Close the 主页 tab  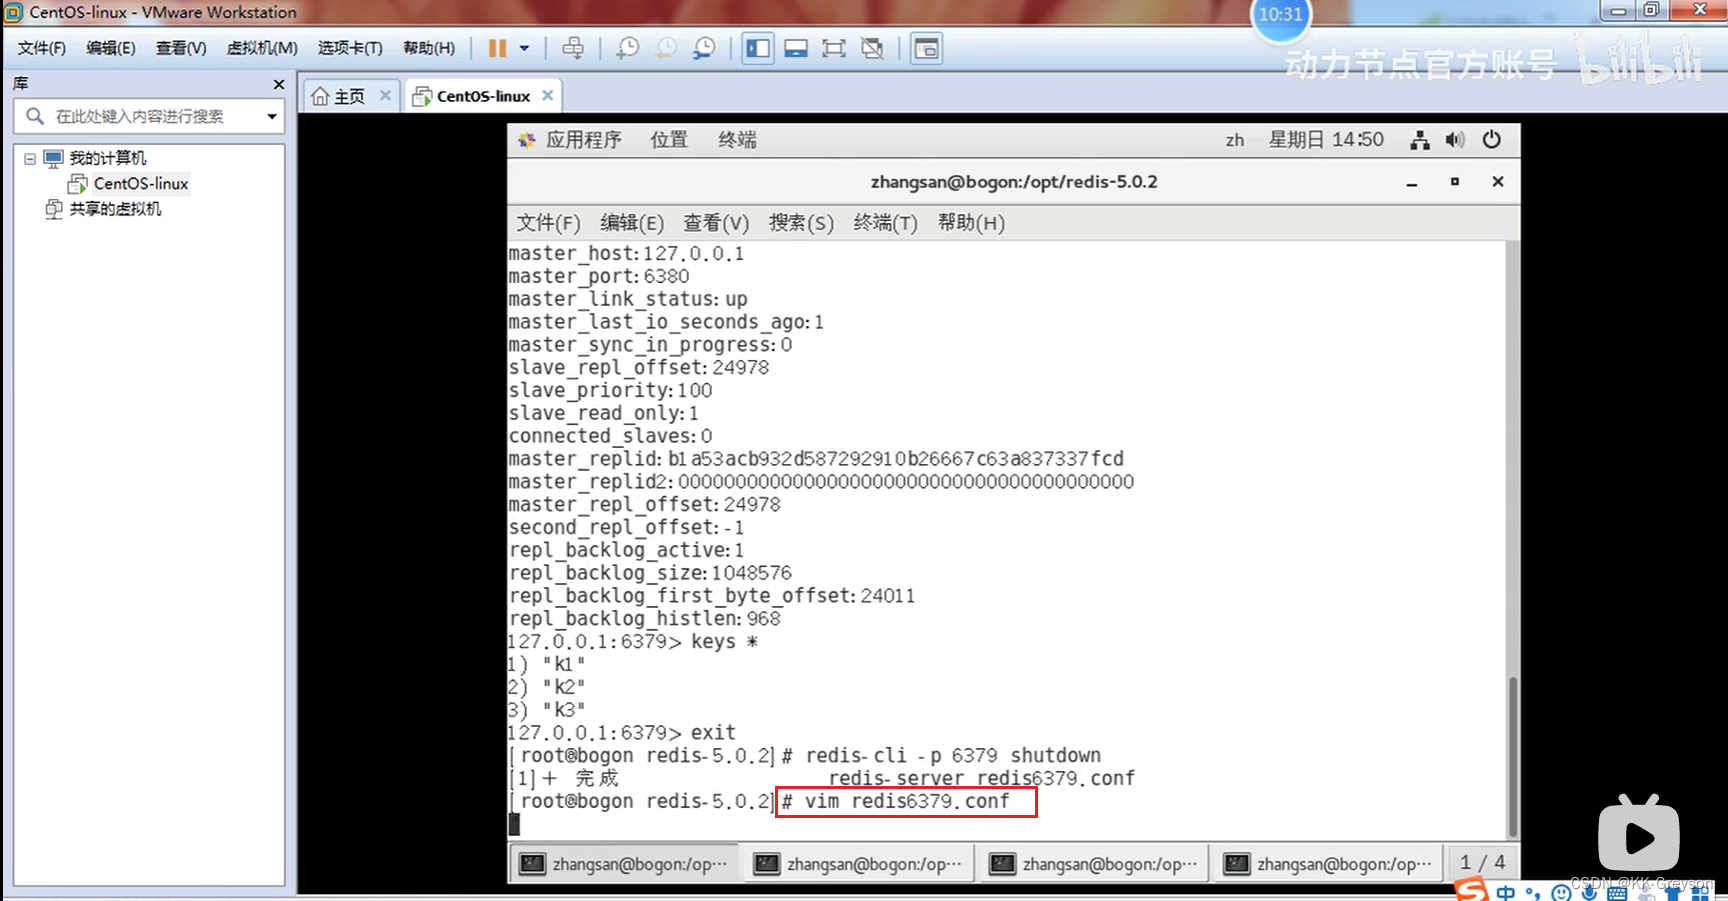(385, 95)
